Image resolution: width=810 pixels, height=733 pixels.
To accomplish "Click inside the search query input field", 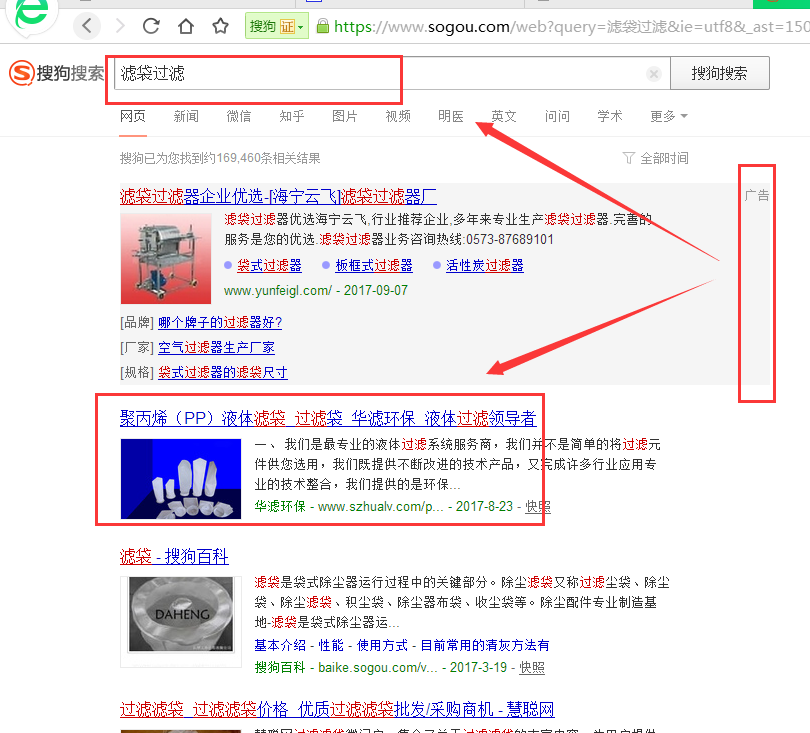I will pos(380,74).
